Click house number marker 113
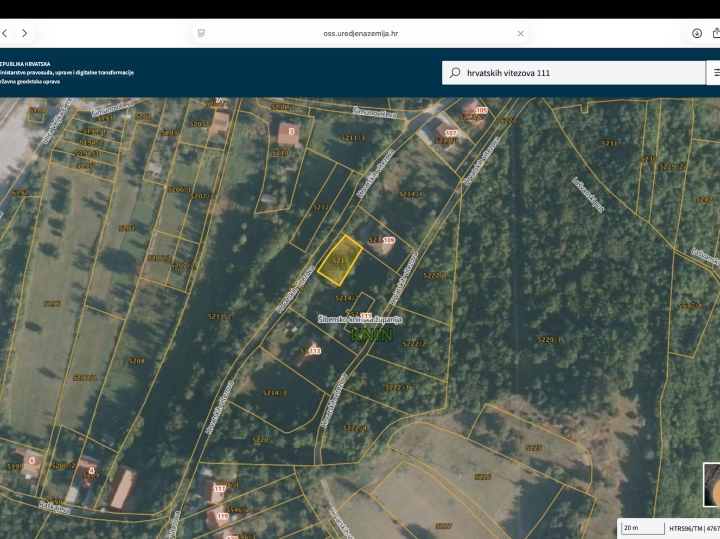Screen dimensions: 720x539 click(x=314, y=351)
